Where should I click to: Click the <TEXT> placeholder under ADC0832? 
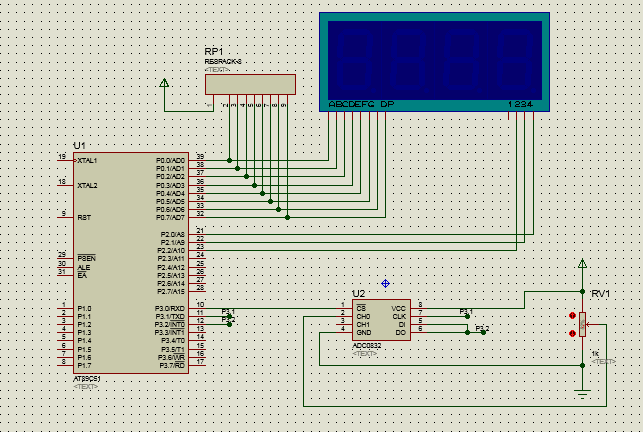[x=365, y=353]
